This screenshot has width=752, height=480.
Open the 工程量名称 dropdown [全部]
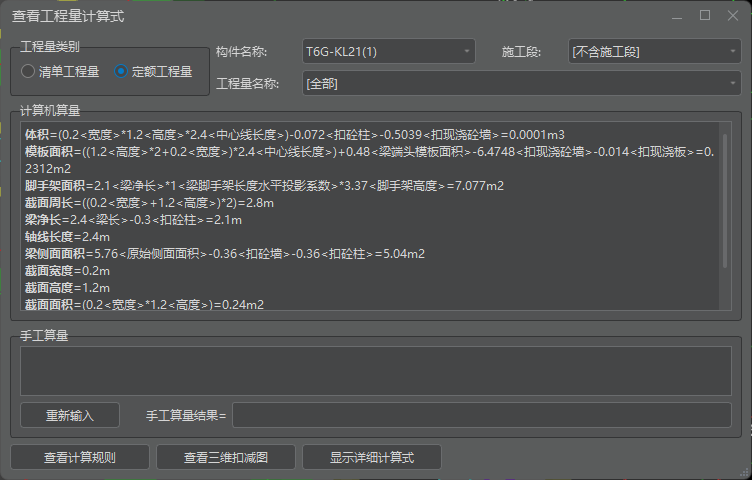coord(522,83)
